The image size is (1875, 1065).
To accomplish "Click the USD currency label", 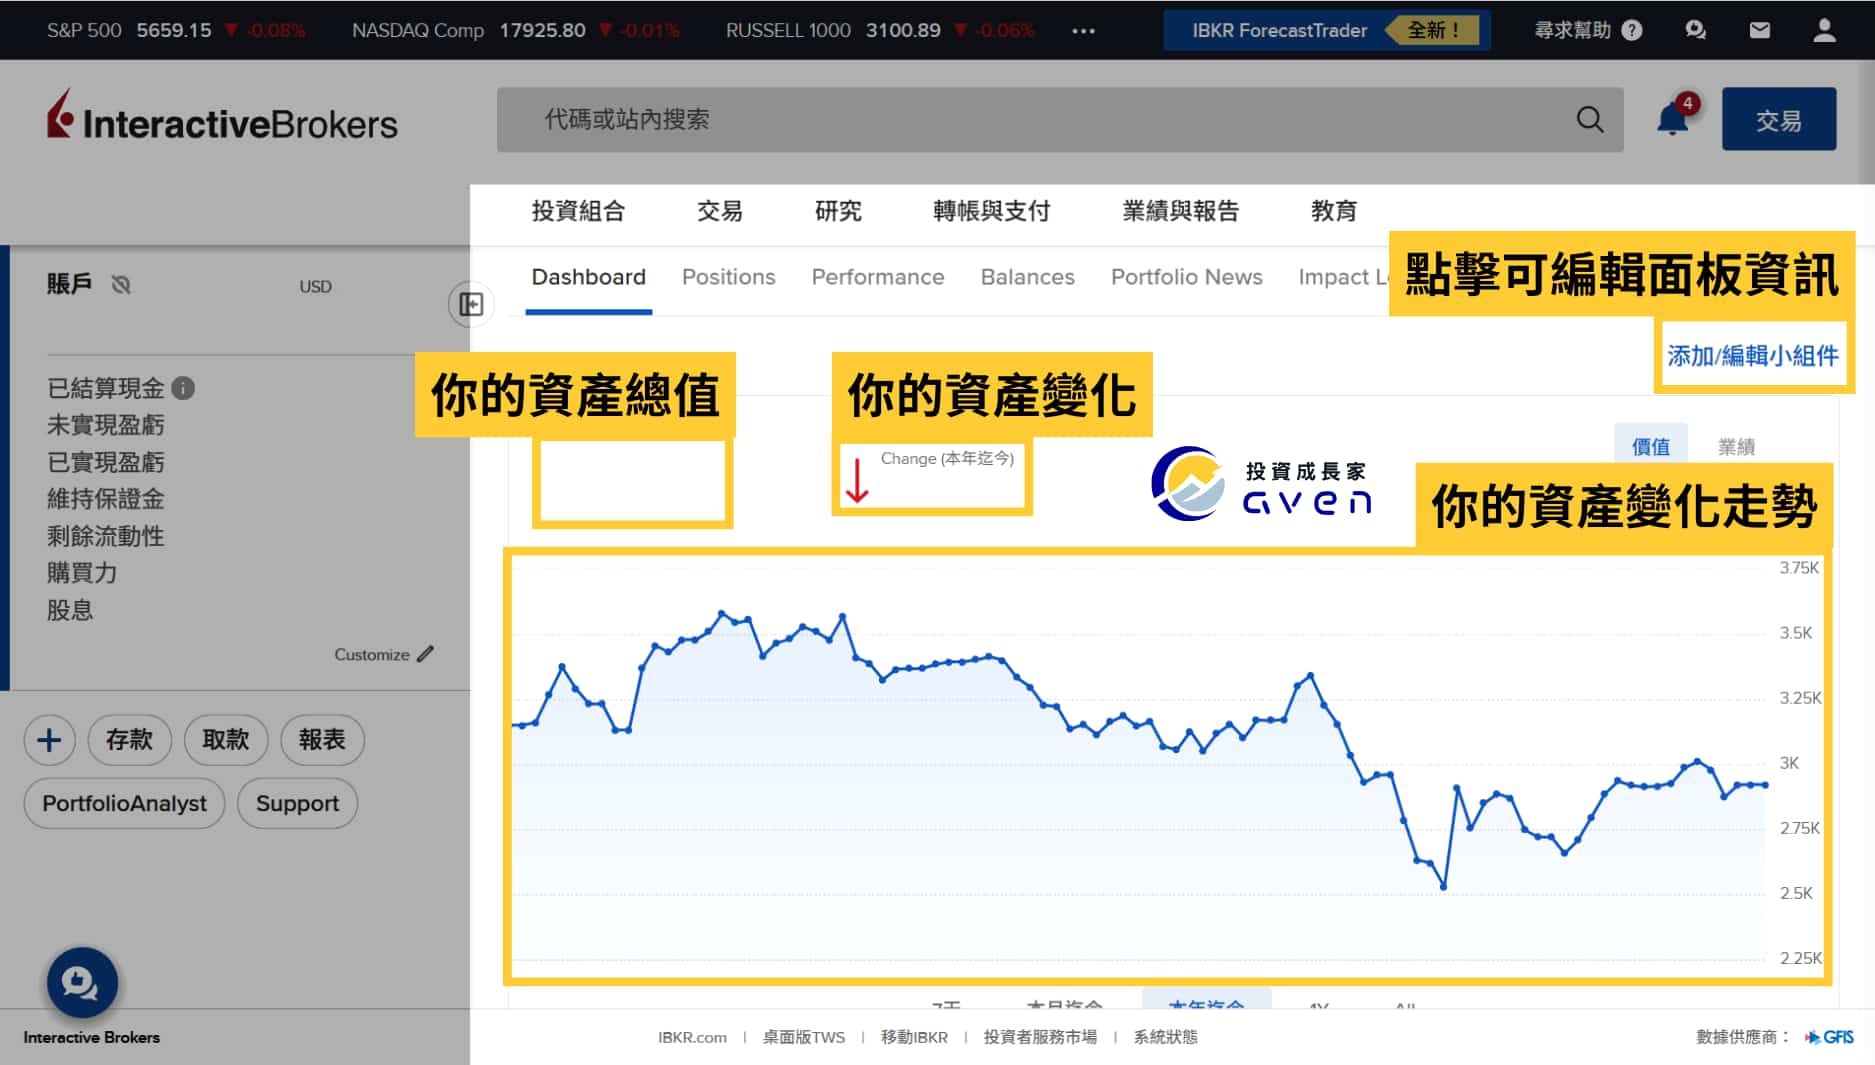I will (315, 287).
